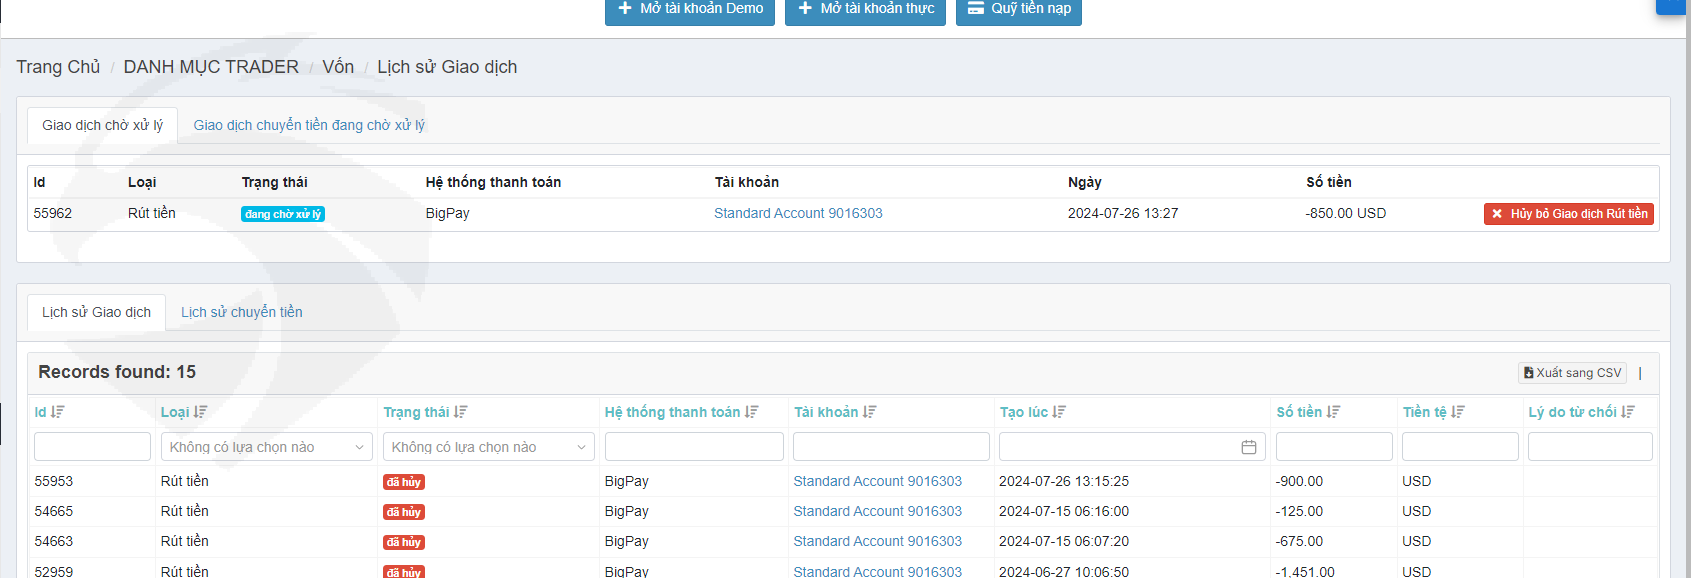The width and height of the screenshot is (1691, 578).
Task: Click the Id filter input field
Action: click(92, 447)
